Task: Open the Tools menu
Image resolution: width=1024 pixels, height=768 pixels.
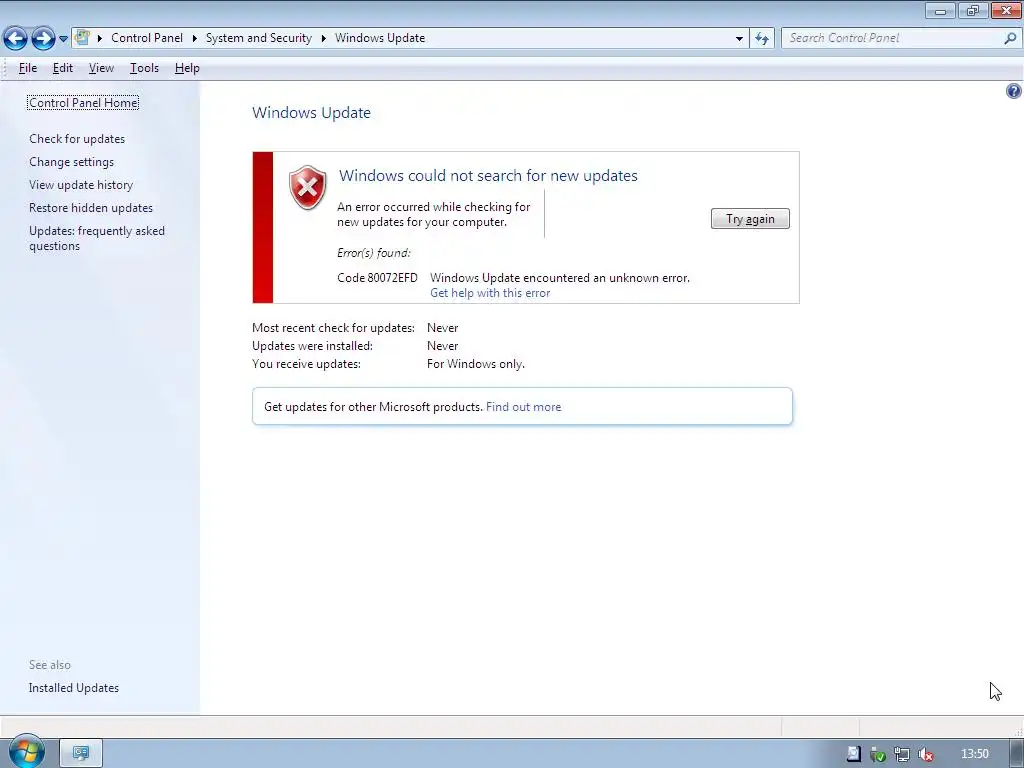Action: pos(144,68)
